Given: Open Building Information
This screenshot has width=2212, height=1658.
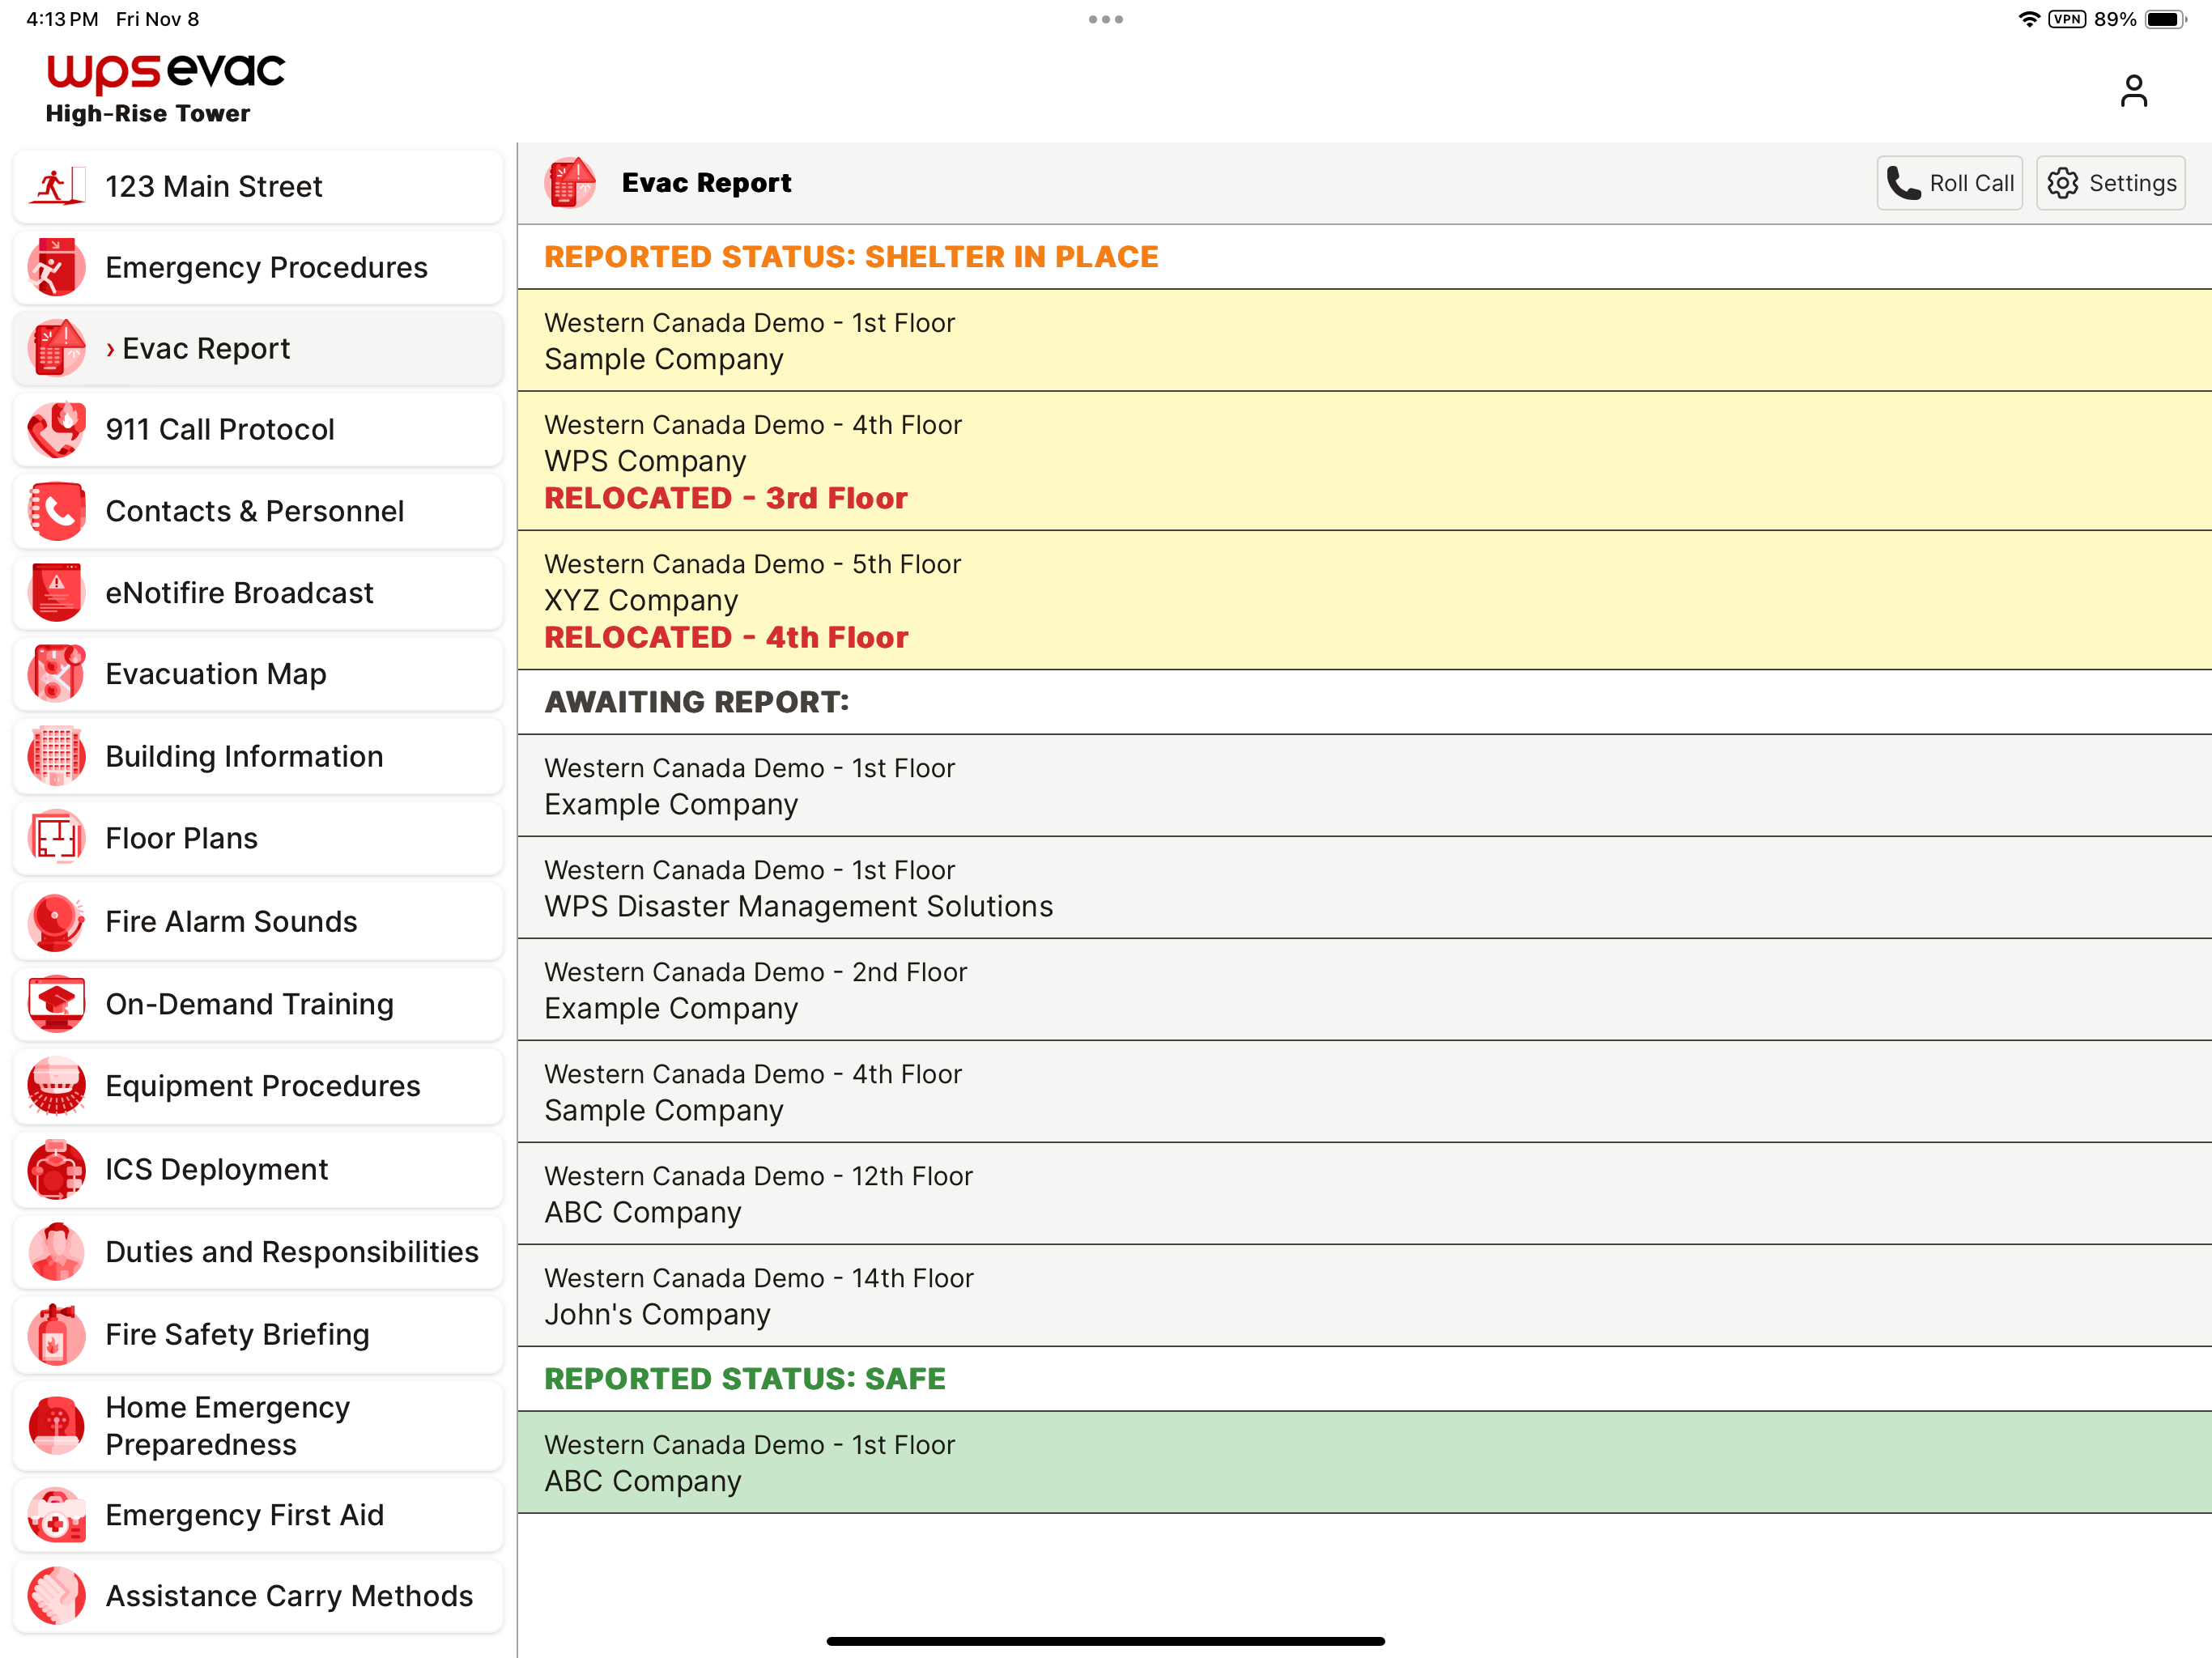Looking at the screenshot, I should (258, 756).
